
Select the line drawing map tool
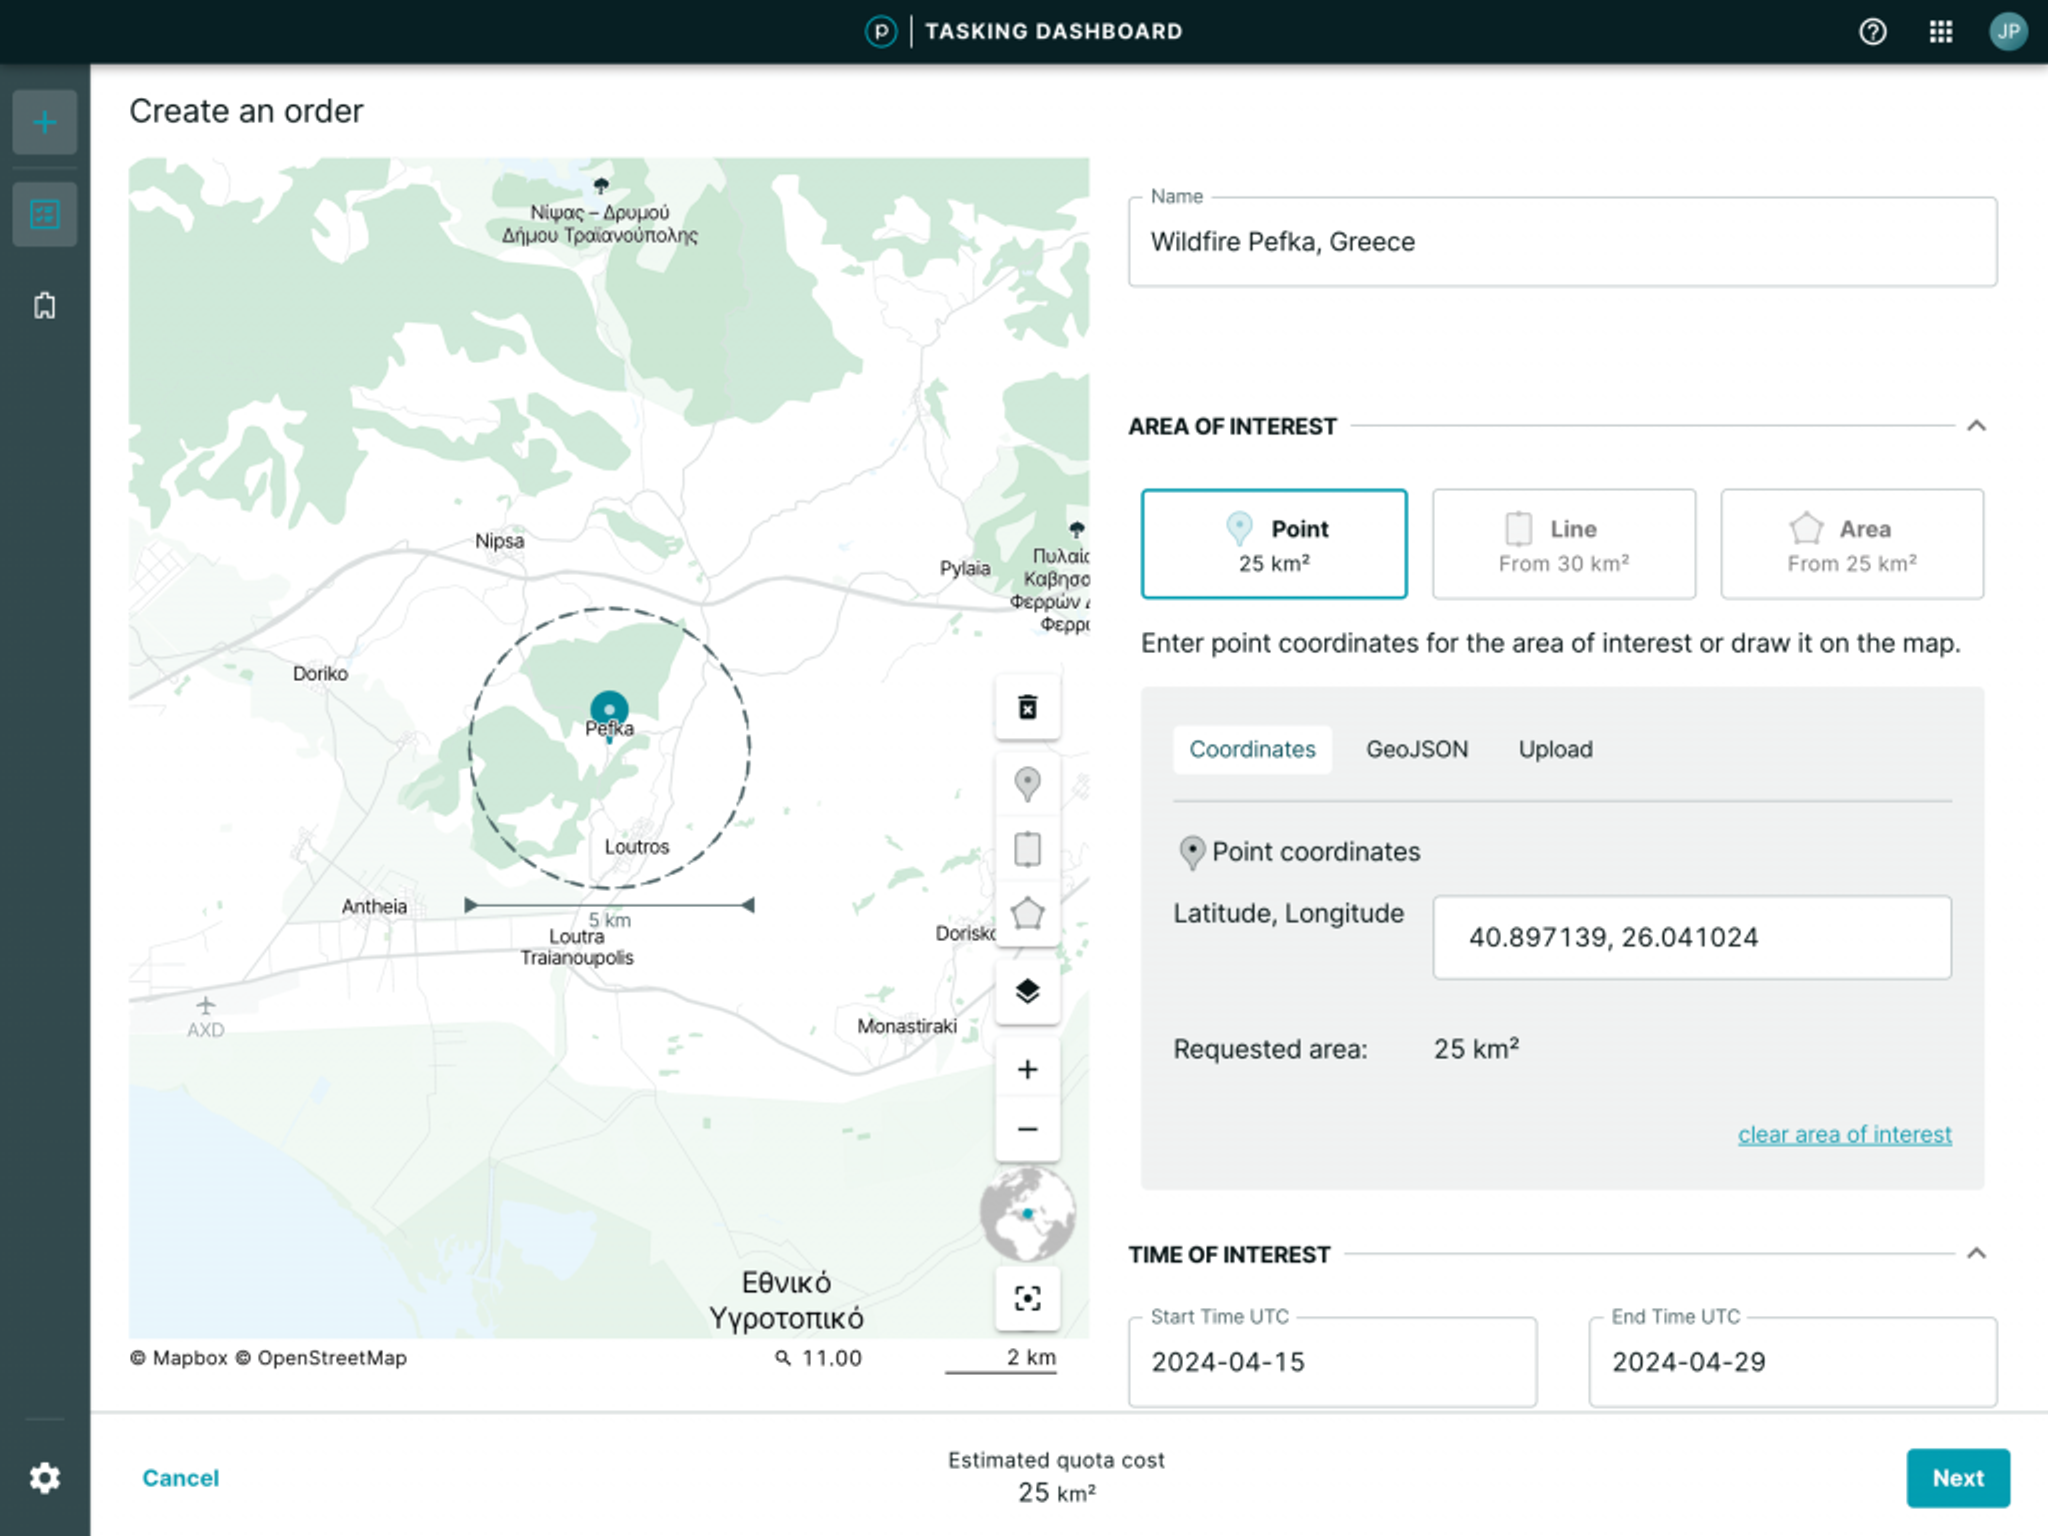coord(1027,849)
